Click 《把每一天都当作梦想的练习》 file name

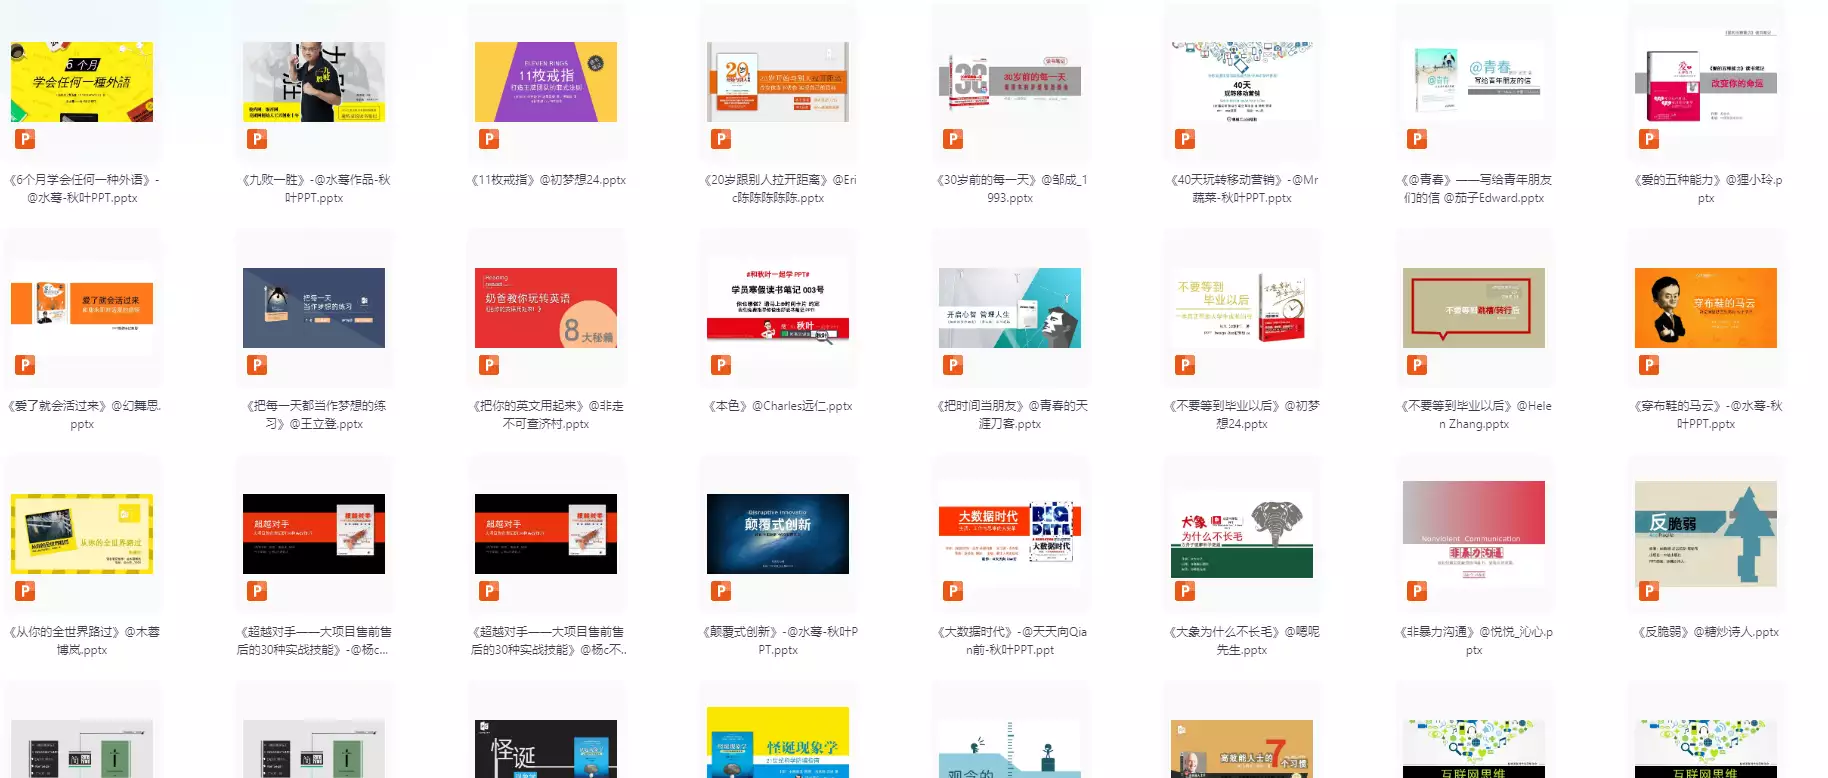pyautogui.click(x=314, y=415)
